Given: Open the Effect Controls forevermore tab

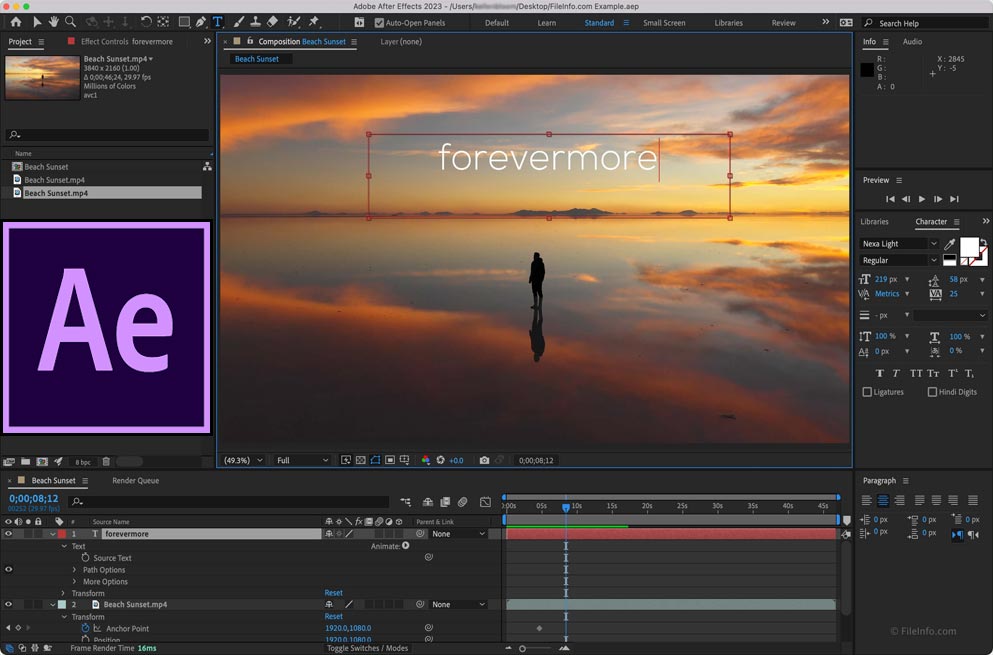Looking at the screenshot, I should click(127, 41).
